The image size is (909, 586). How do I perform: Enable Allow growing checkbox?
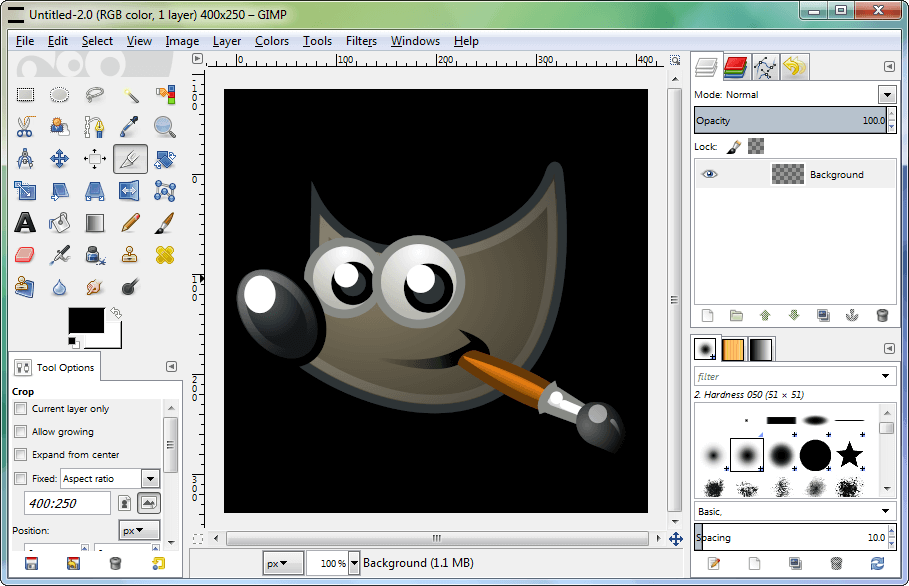pyautogui.click(x=20, y=432)
